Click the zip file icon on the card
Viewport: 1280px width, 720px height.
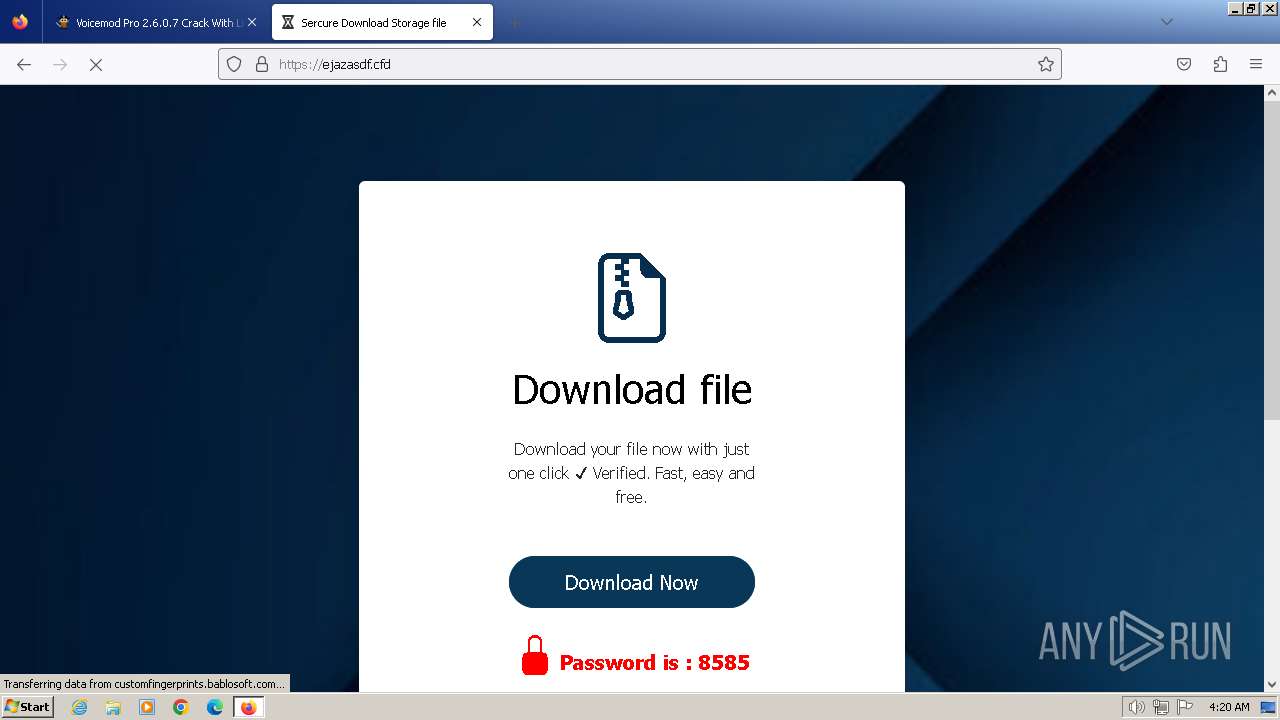(x=632, y=298)
